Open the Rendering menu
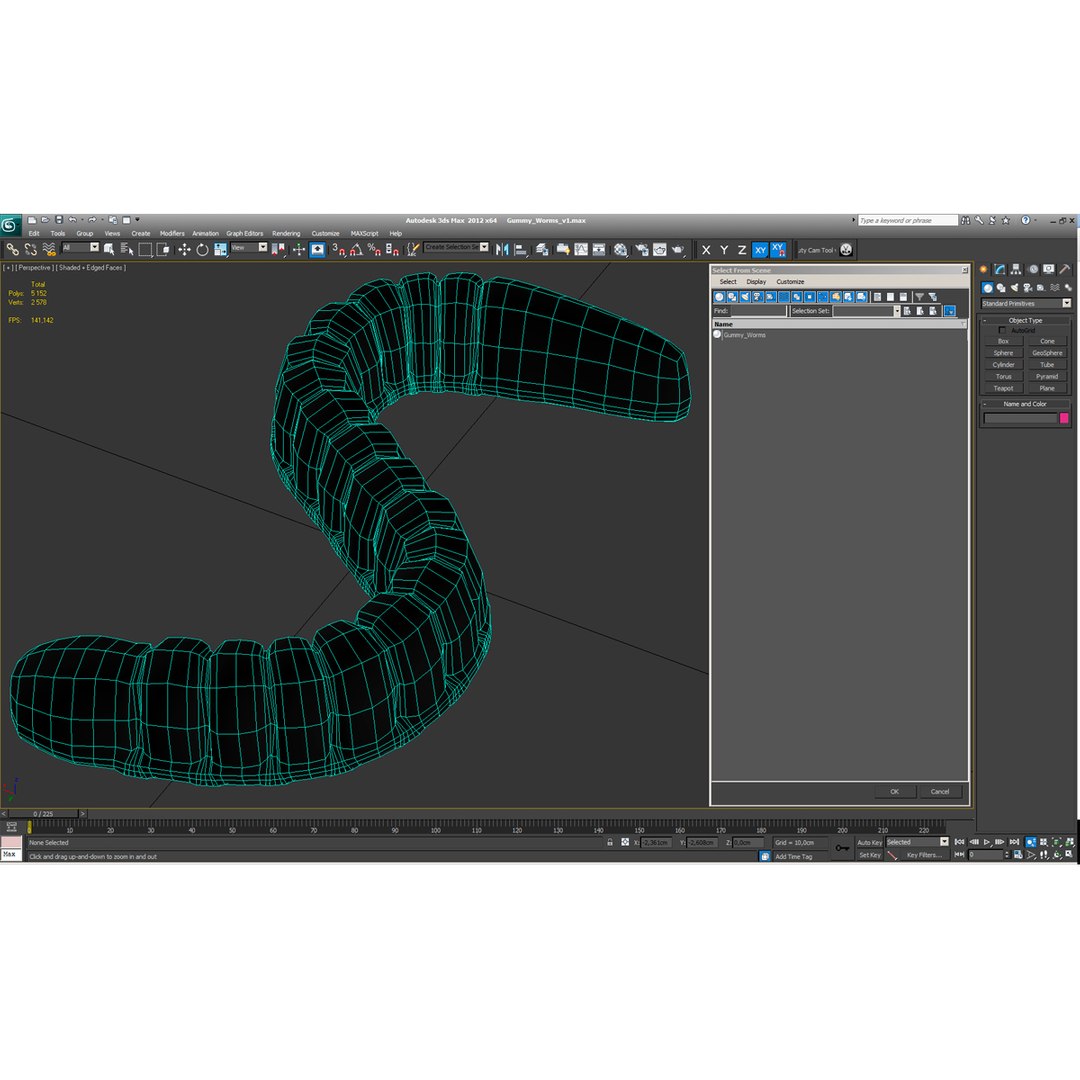 [286, 233]
